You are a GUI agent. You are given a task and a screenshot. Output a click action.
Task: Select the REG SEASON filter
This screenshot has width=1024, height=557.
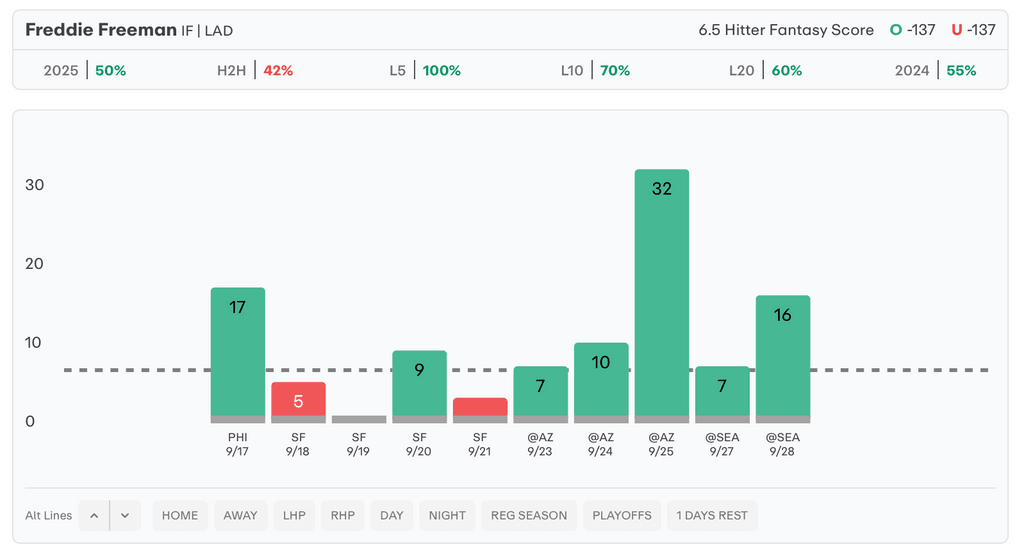coord(529,515)
